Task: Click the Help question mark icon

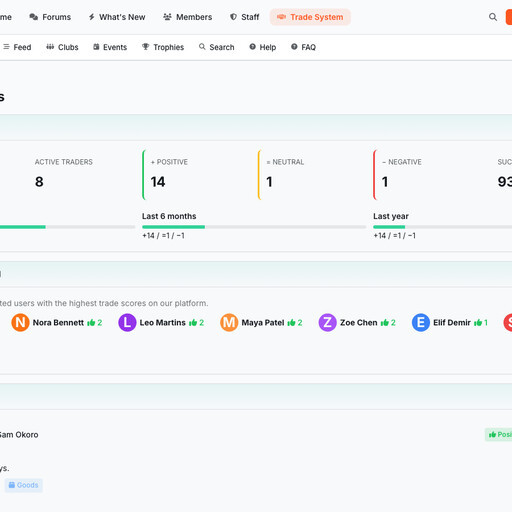Action: click(x=253, y=47)
